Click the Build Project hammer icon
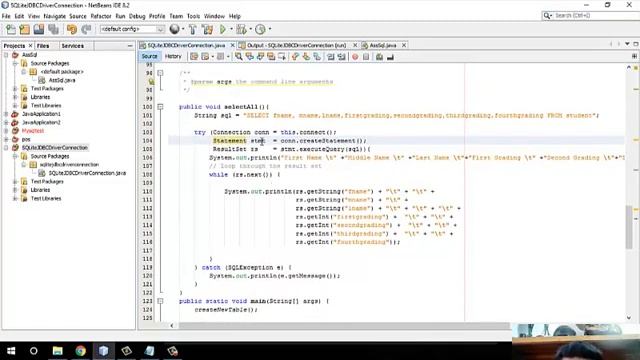The image size is (640, 360). click(193, 29)
